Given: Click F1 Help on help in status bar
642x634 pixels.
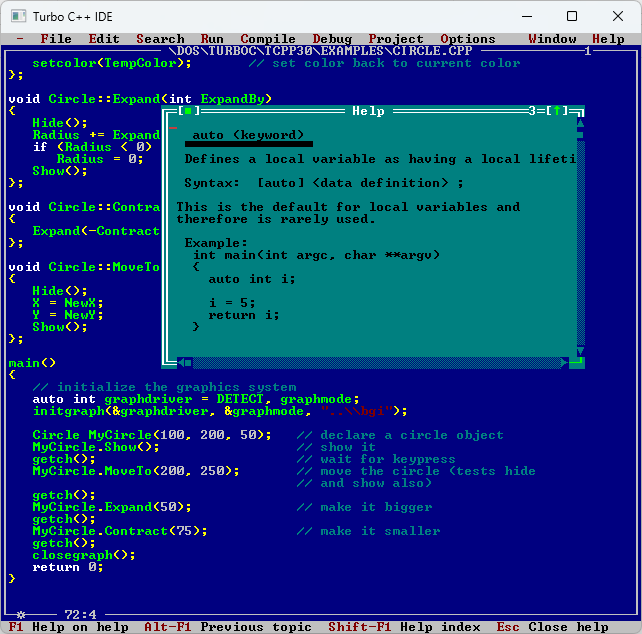Looking at the screenshot, I should 68,627.
